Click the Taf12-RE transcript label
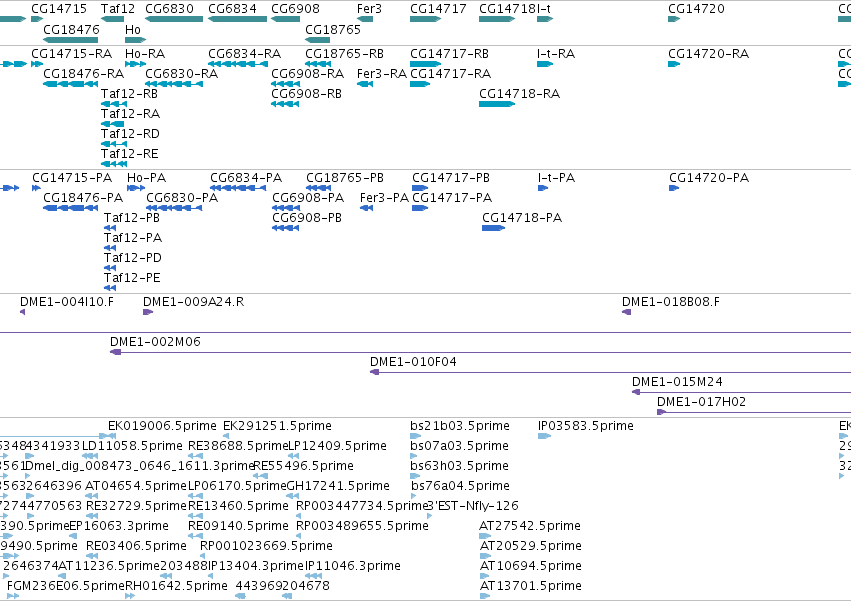 [x=130, y=154]
